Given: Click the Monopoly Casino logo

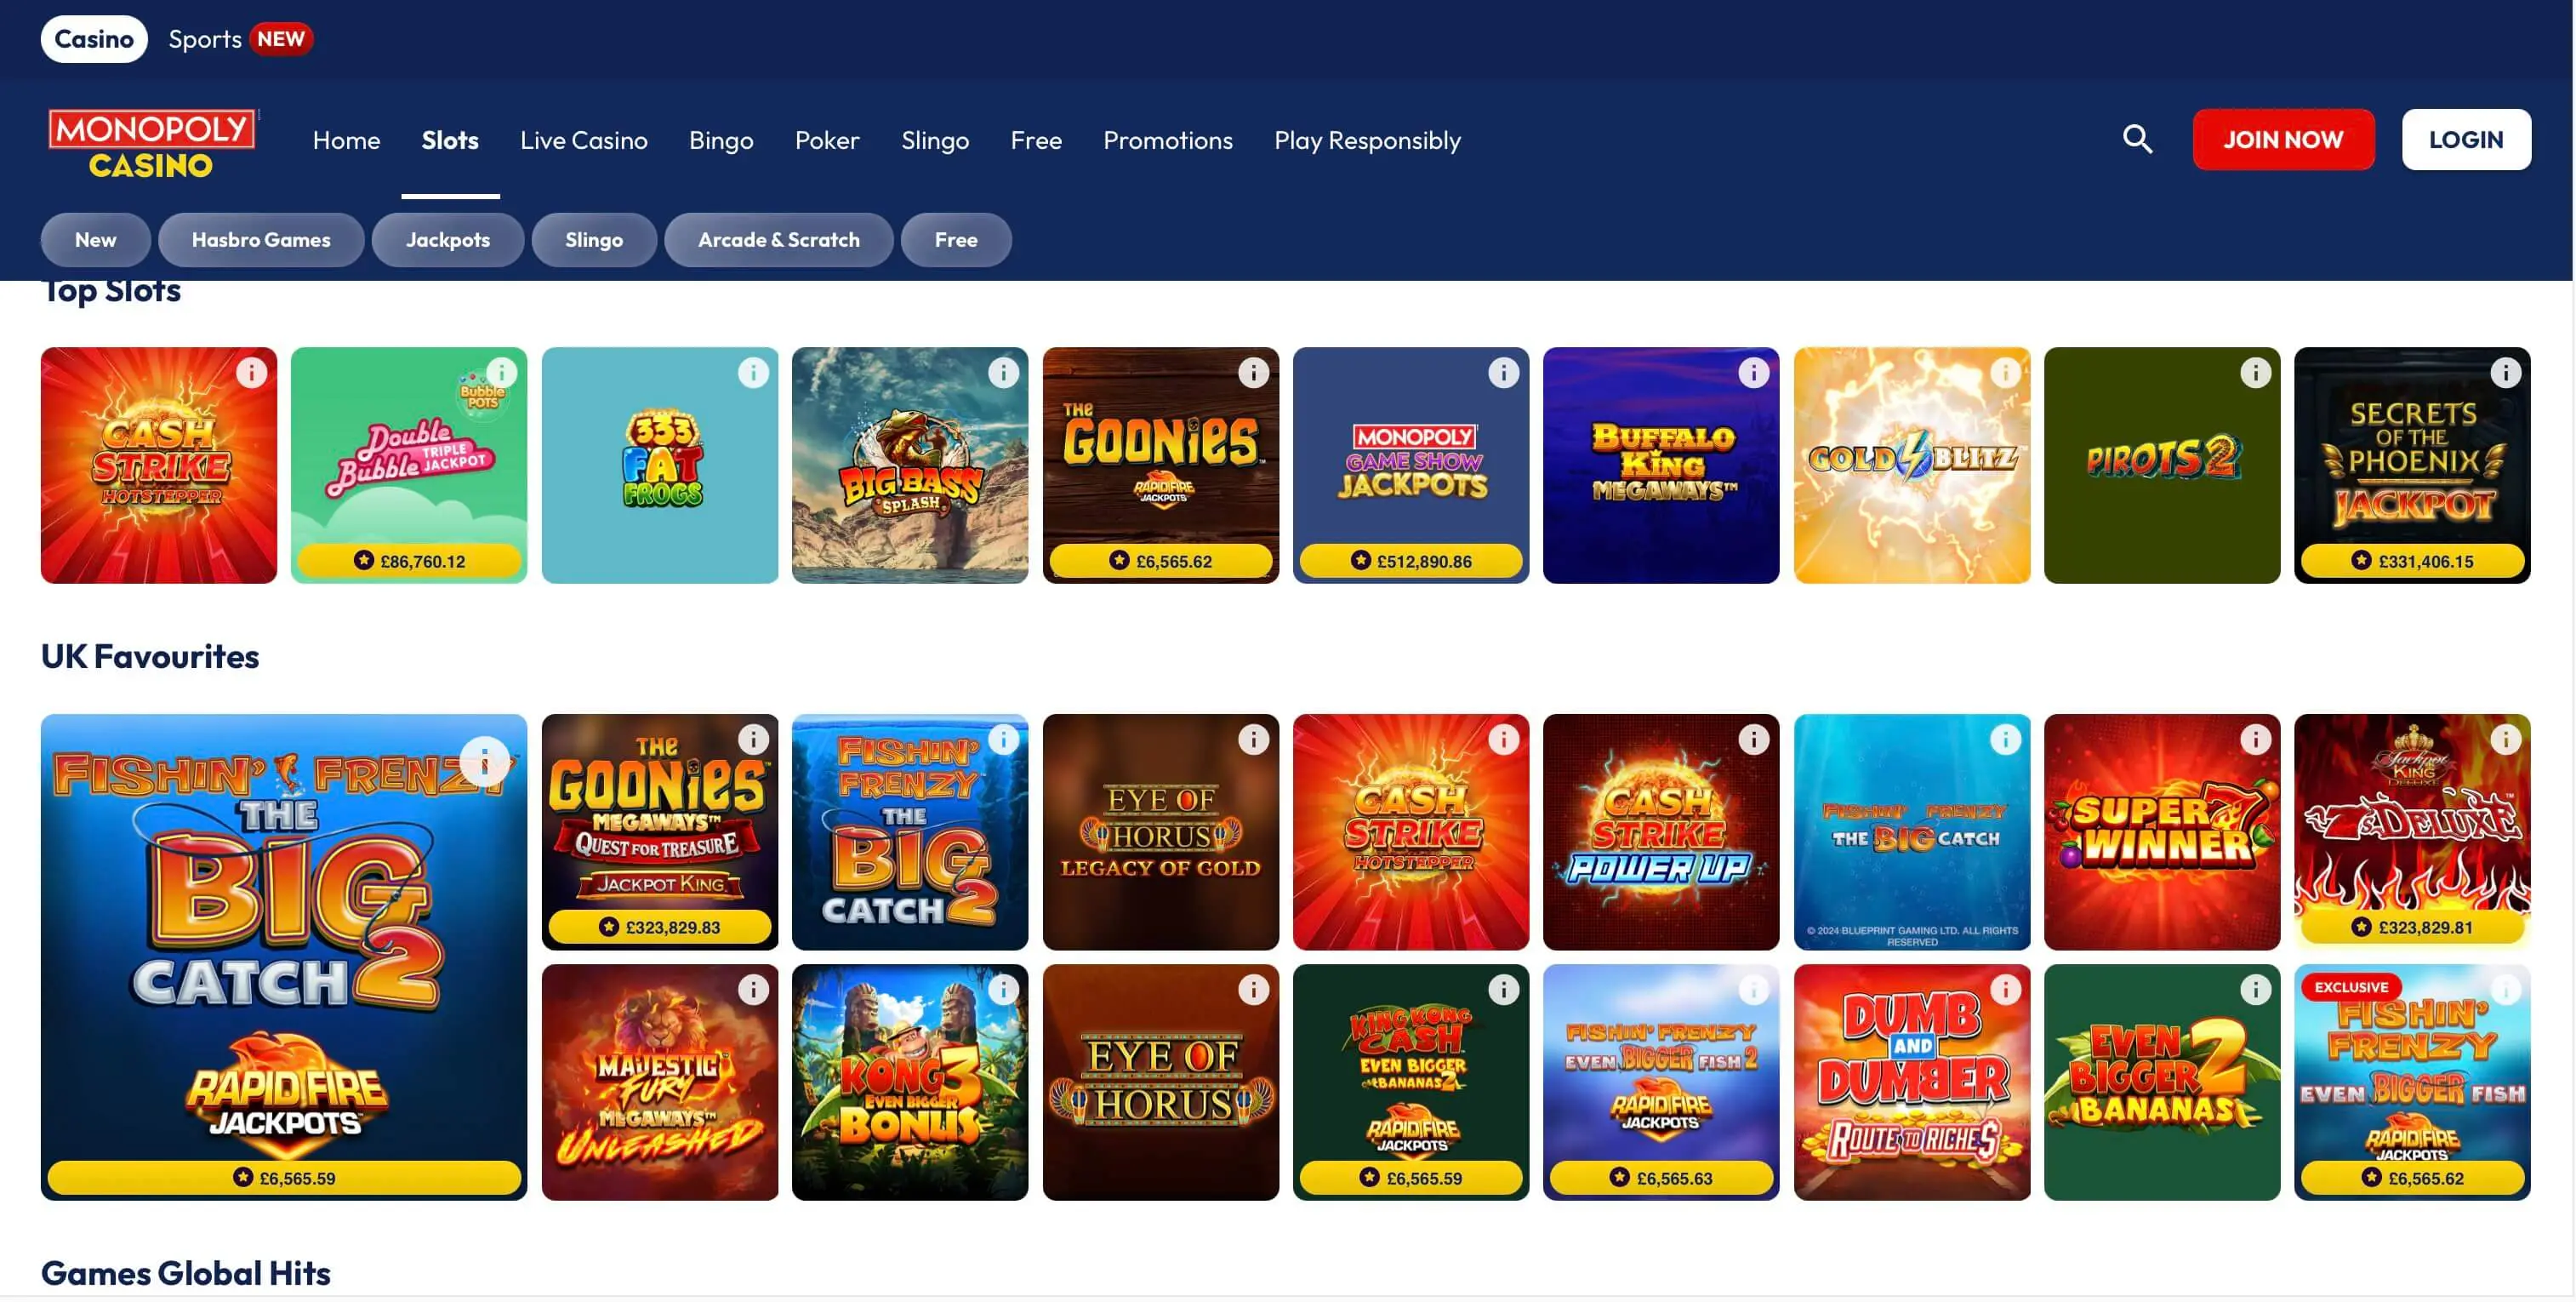Looking at the screenshot, I should click(152, 144).
